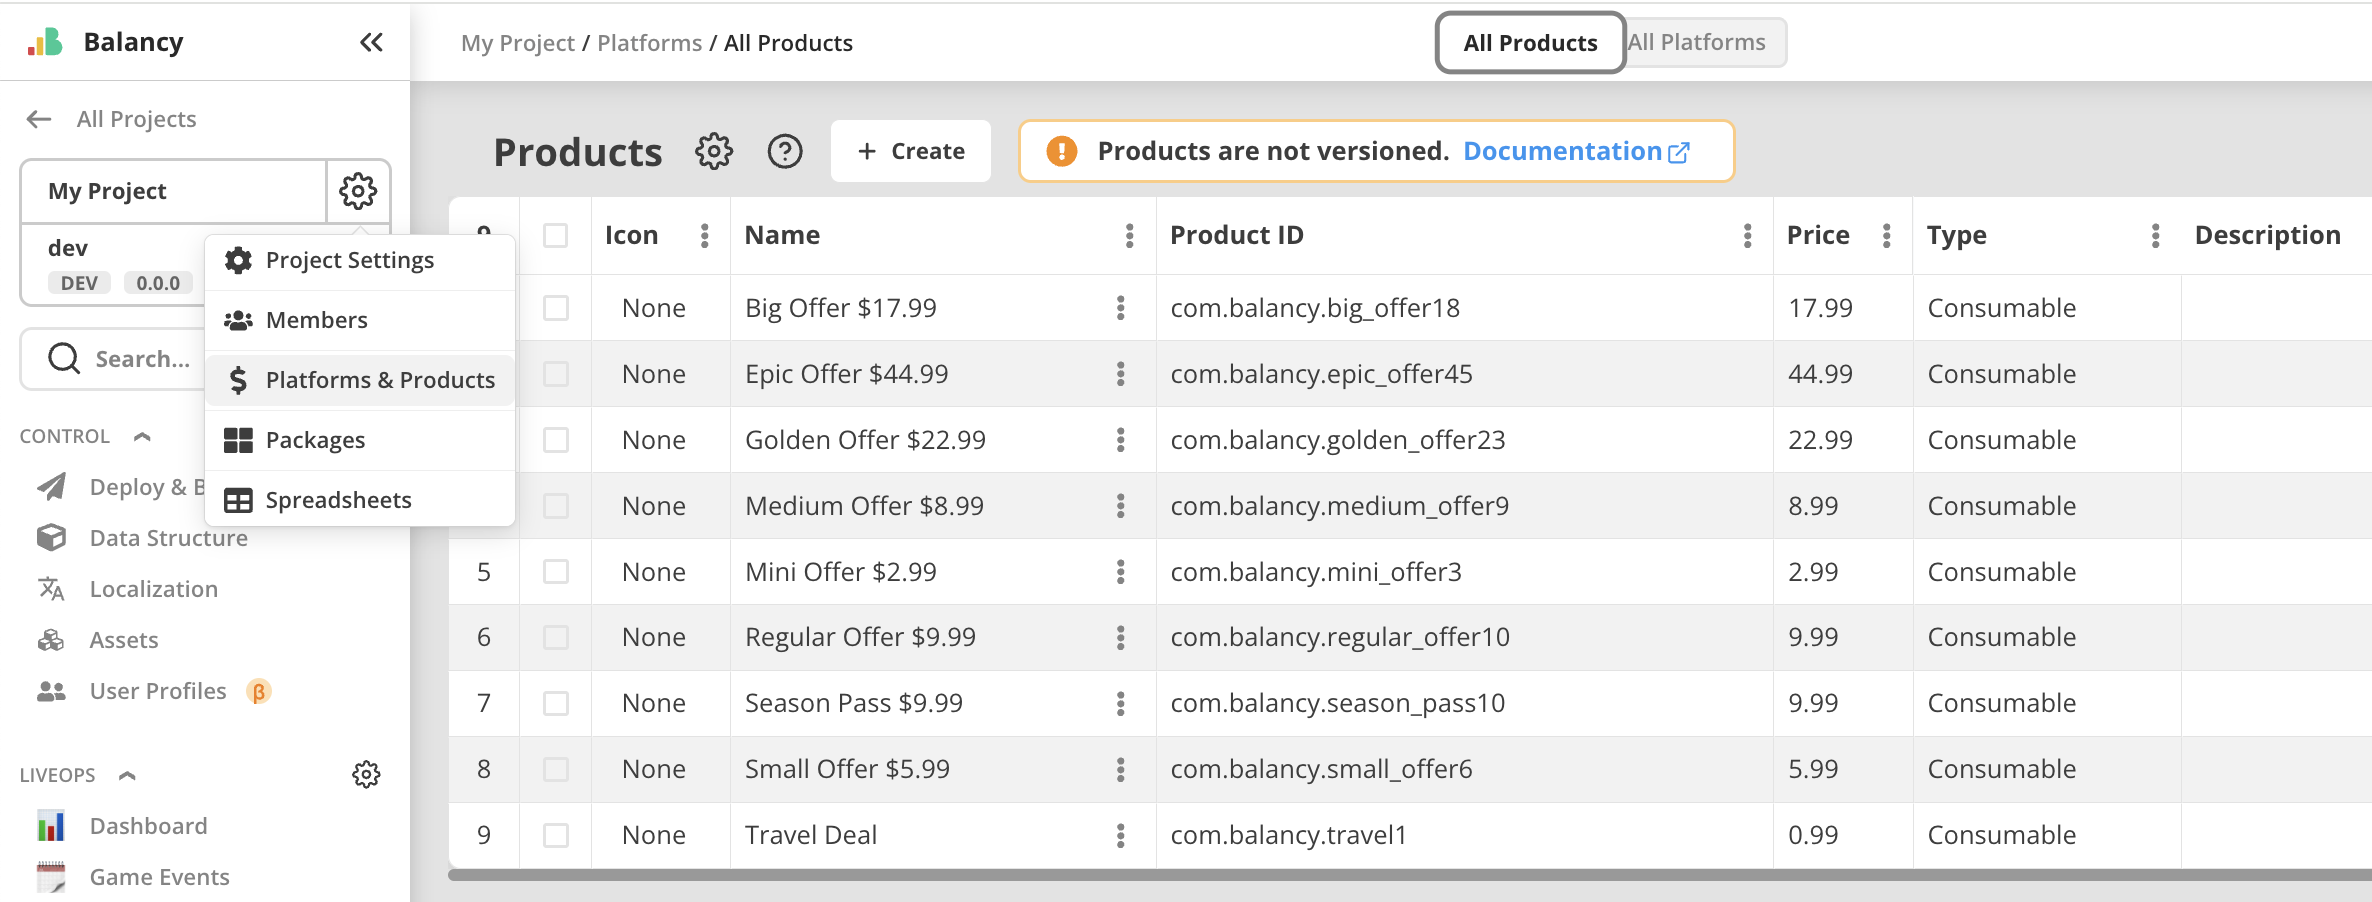Open the Price column options menu
The height and width of the screenshot is (902, 2372).
click(1886, 235)
